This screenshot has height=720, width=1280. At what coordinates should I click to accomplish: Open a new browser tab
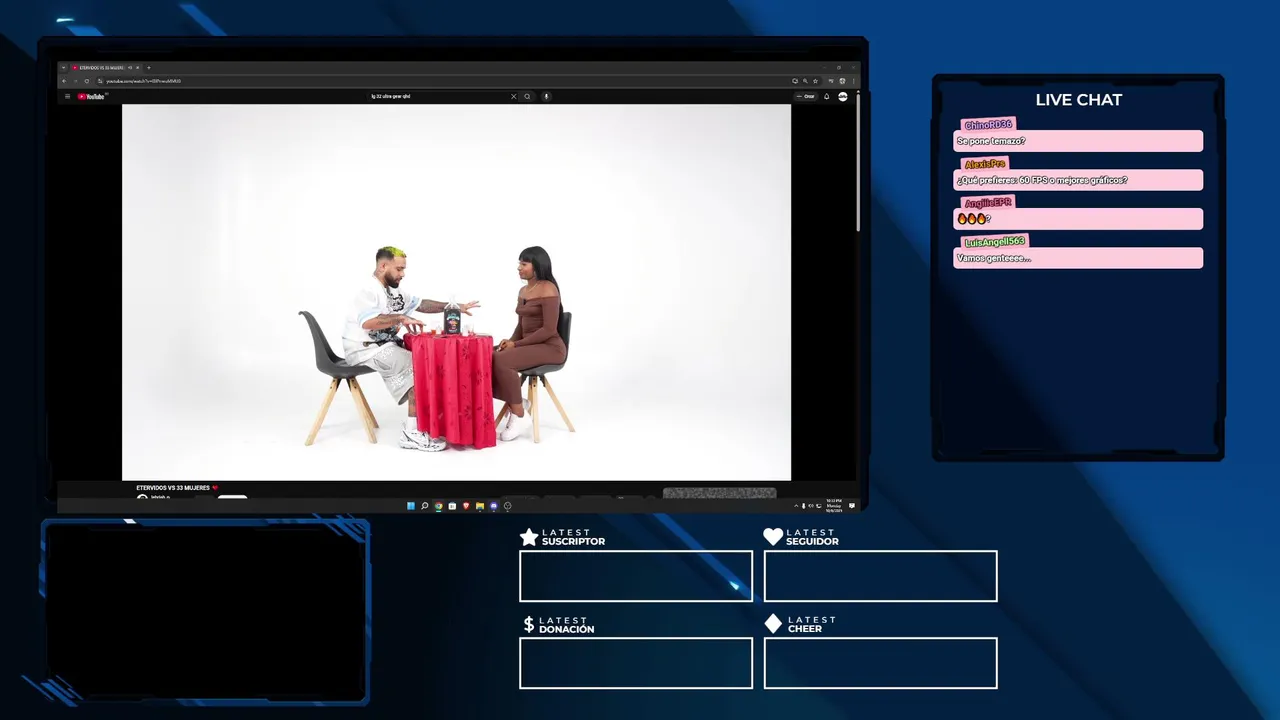149,67
